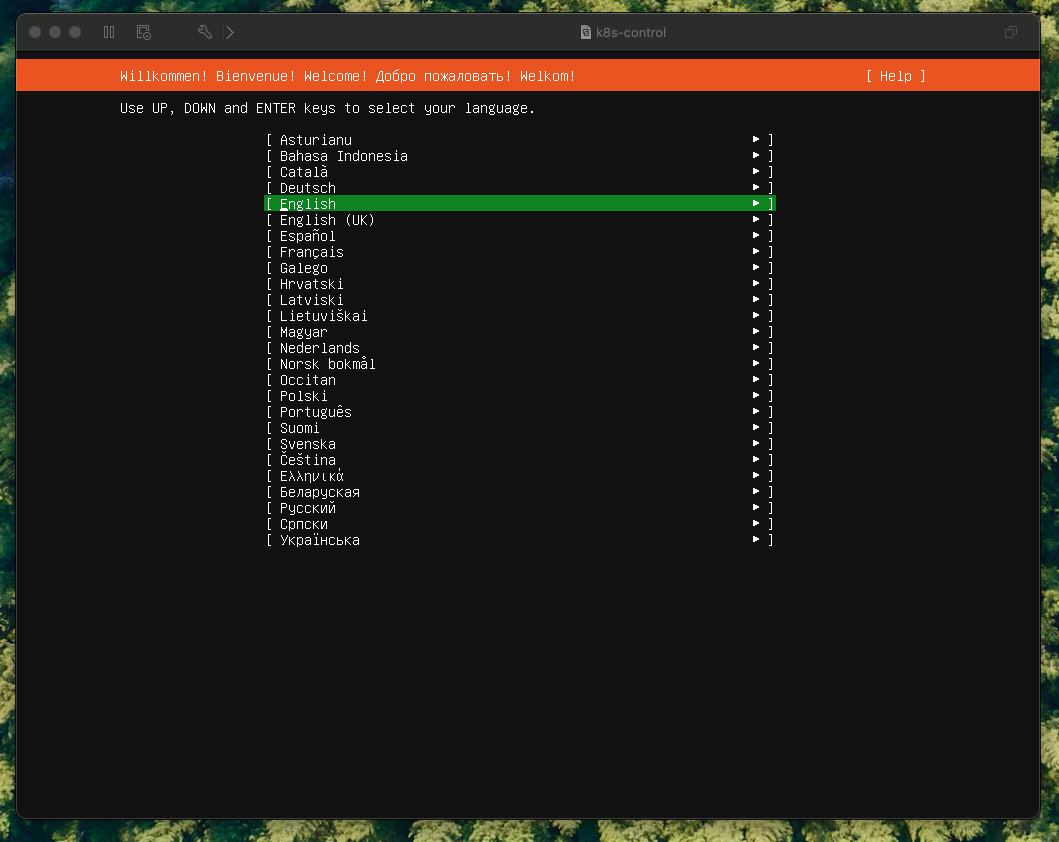Expand toolbar chevron next to the wrench
The image size is (1059, 842).
pos(230,32)
